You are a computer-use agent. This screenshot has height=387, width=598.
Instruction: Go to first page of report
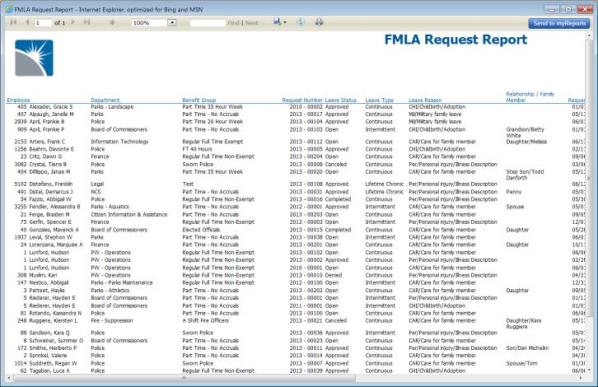pos(13,22)
